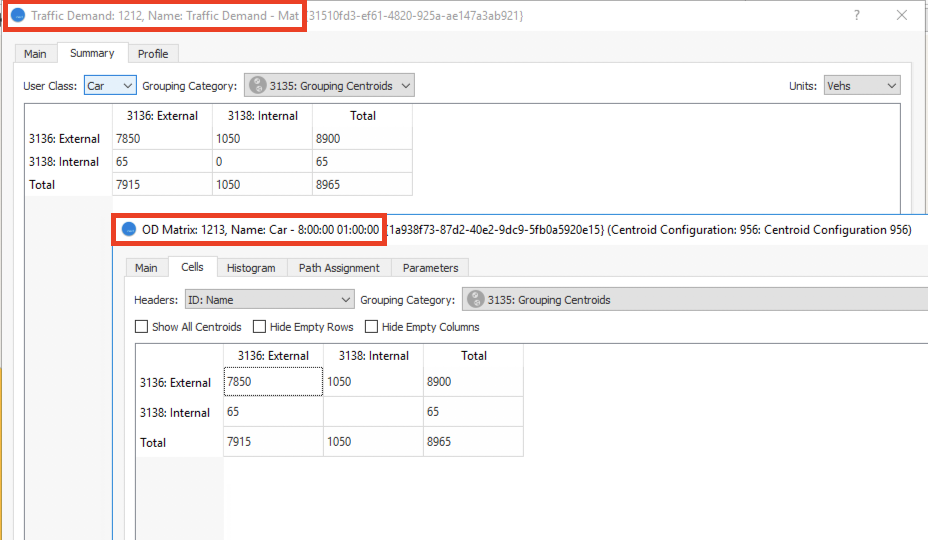Close the Traffic Demand dialog window
Viewport: 928px width, 540px height.
click(903, 16)
